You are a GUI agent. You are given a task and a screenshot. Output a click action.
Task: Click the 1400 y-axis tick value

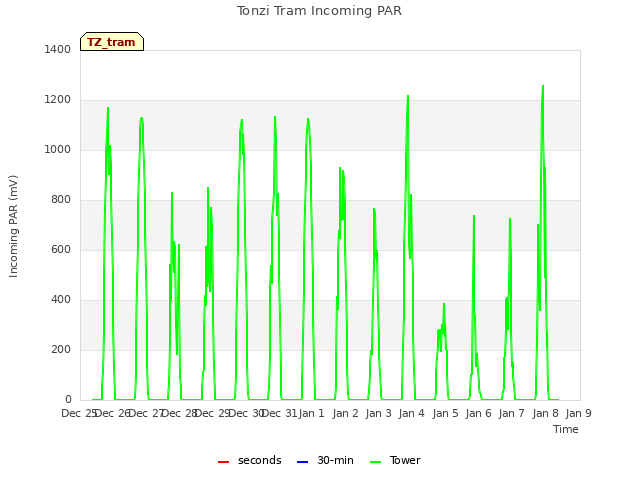[58, 49]
